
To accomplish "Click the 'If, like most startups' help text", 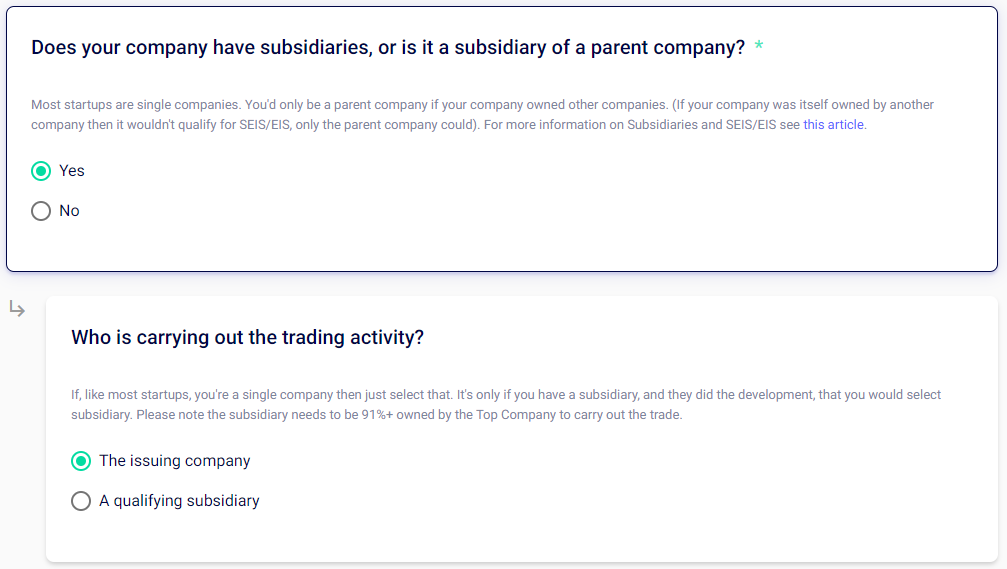I will 140,395.
